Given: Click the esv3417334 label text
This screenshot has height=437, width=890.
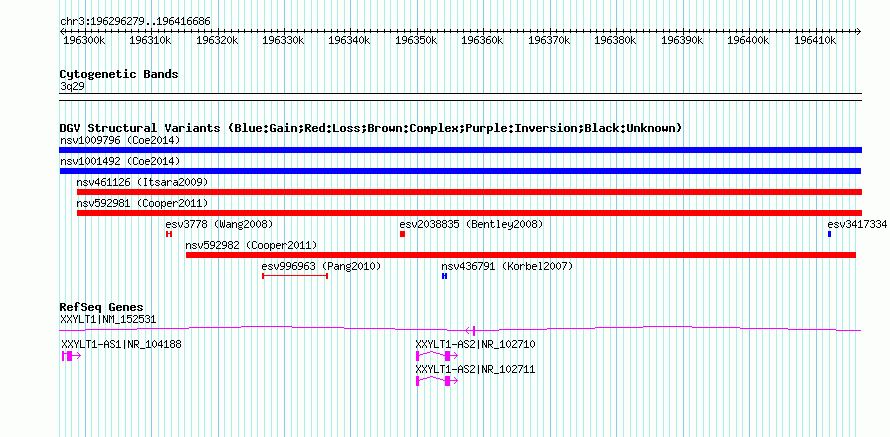Looking at the screenshot, I should (x=857, y=224).
